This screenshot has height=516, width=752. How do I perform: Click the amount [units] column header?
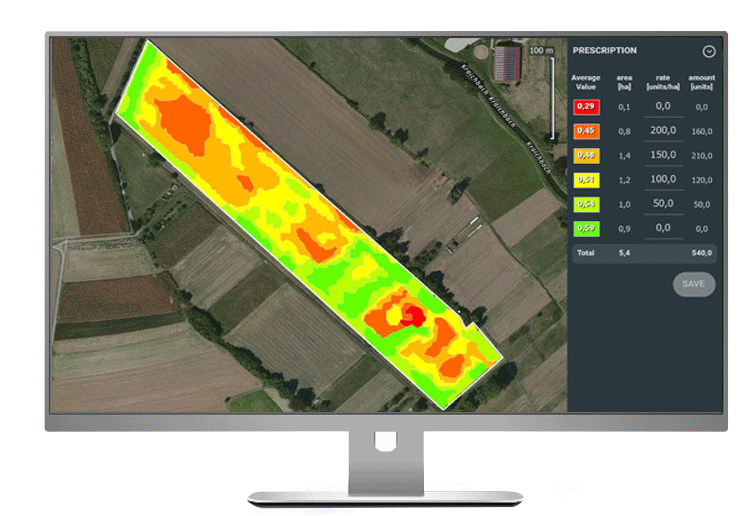coord(702,82)
